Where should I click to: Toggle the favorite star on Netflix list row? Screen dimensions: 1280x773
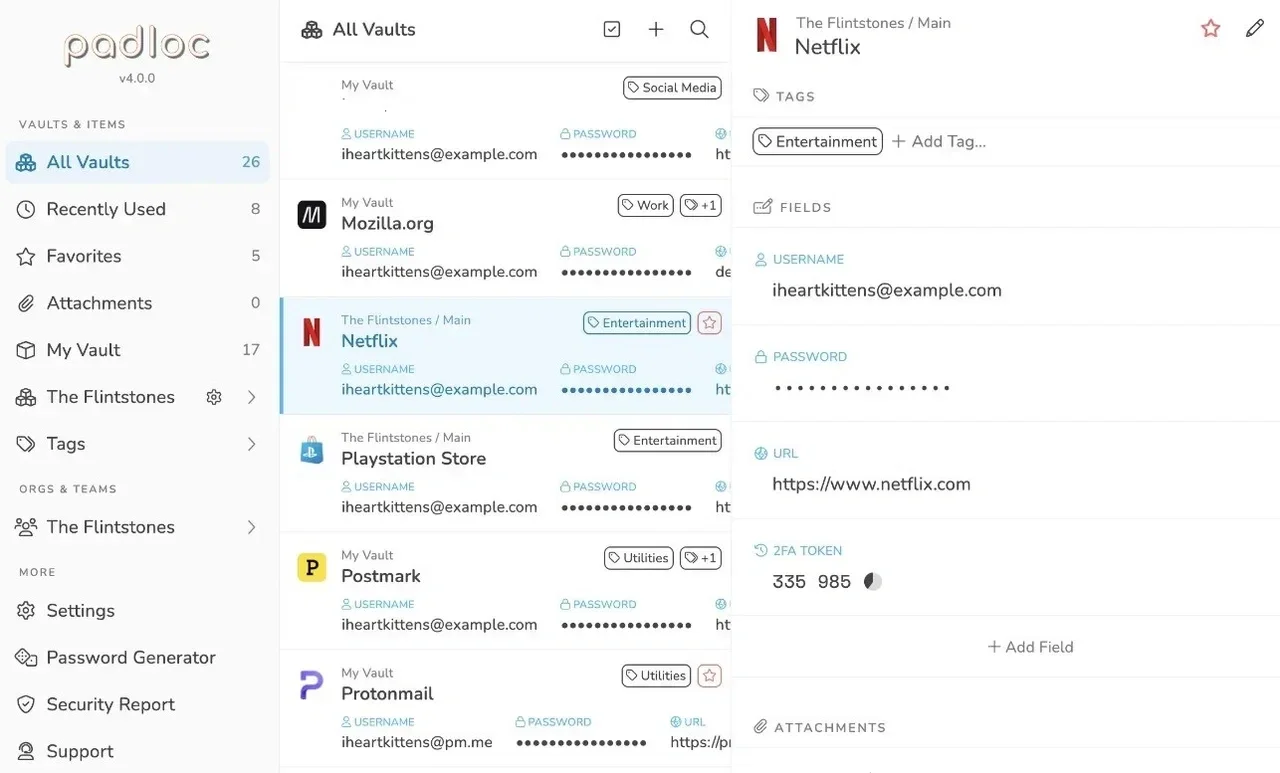(709, 323)
